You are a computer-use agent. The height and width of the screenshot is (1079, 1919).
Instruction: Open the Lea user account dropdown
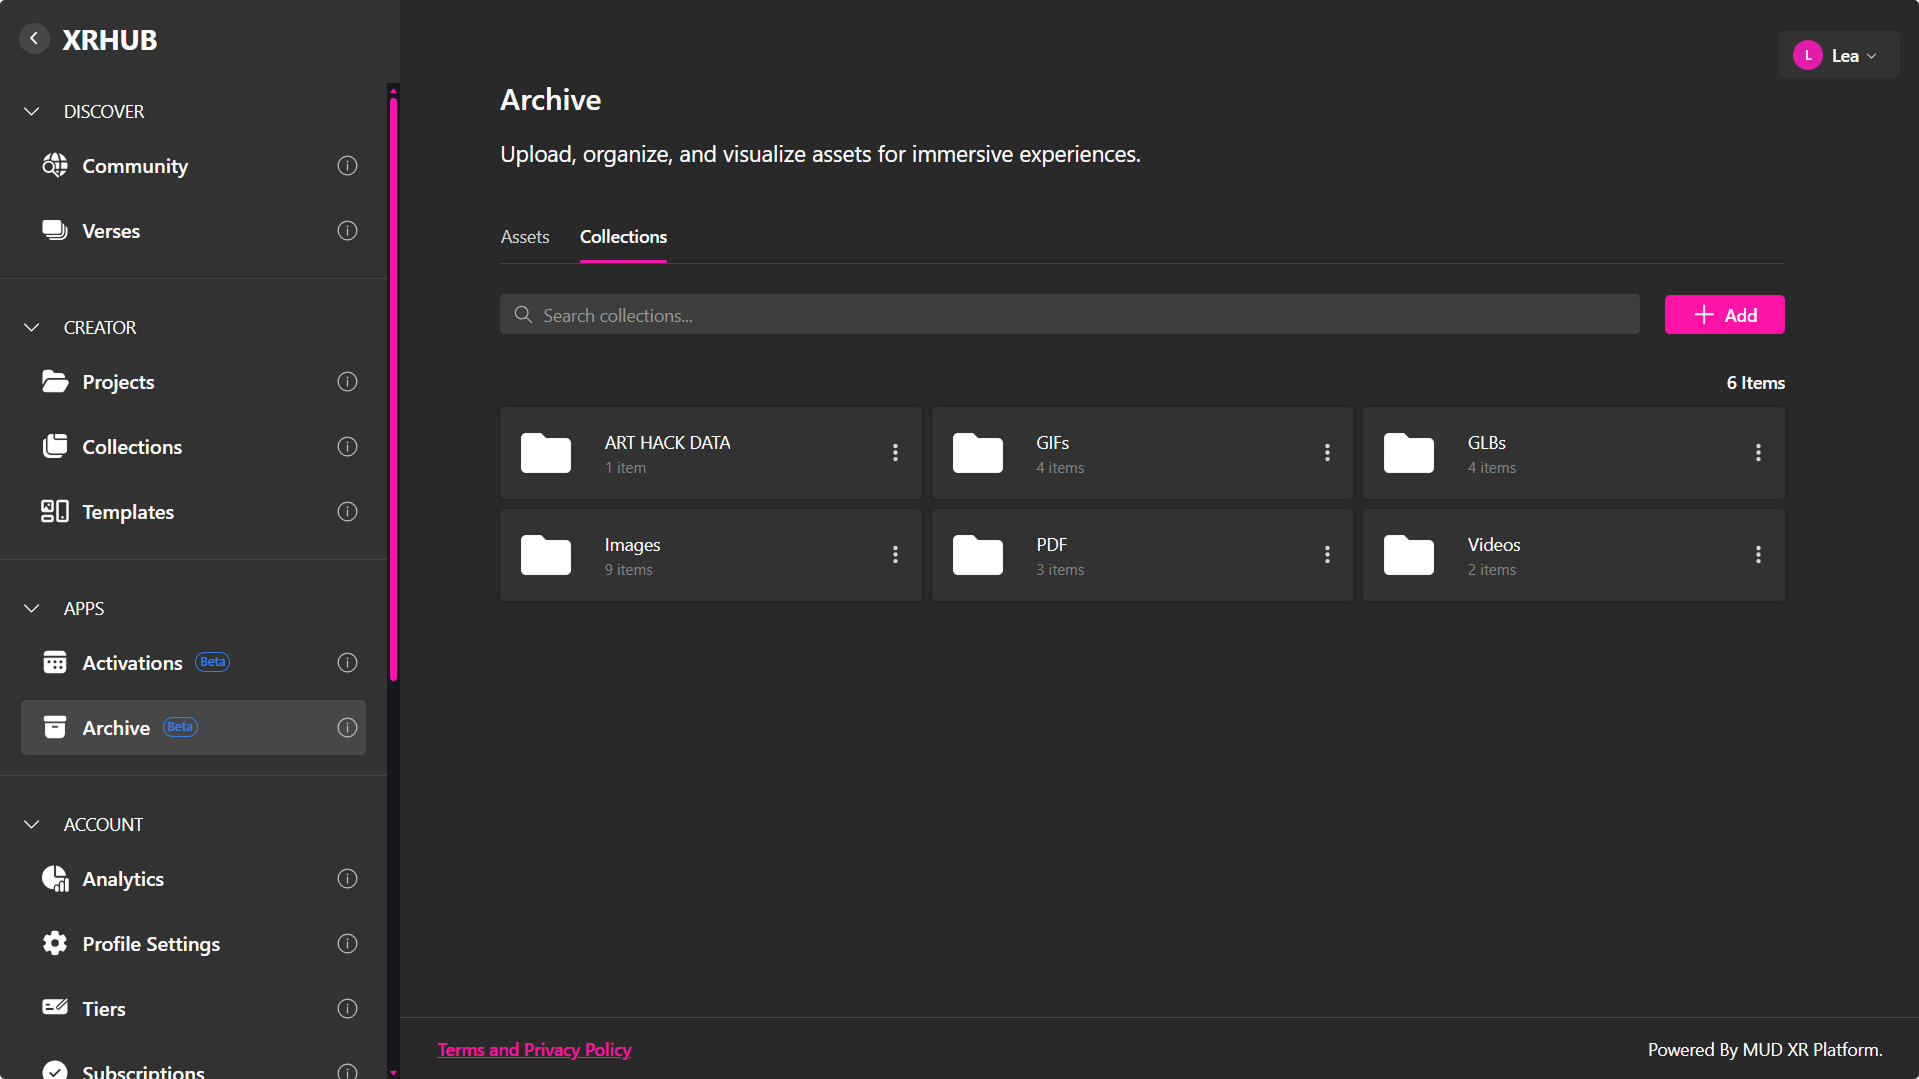(1838, 55)
